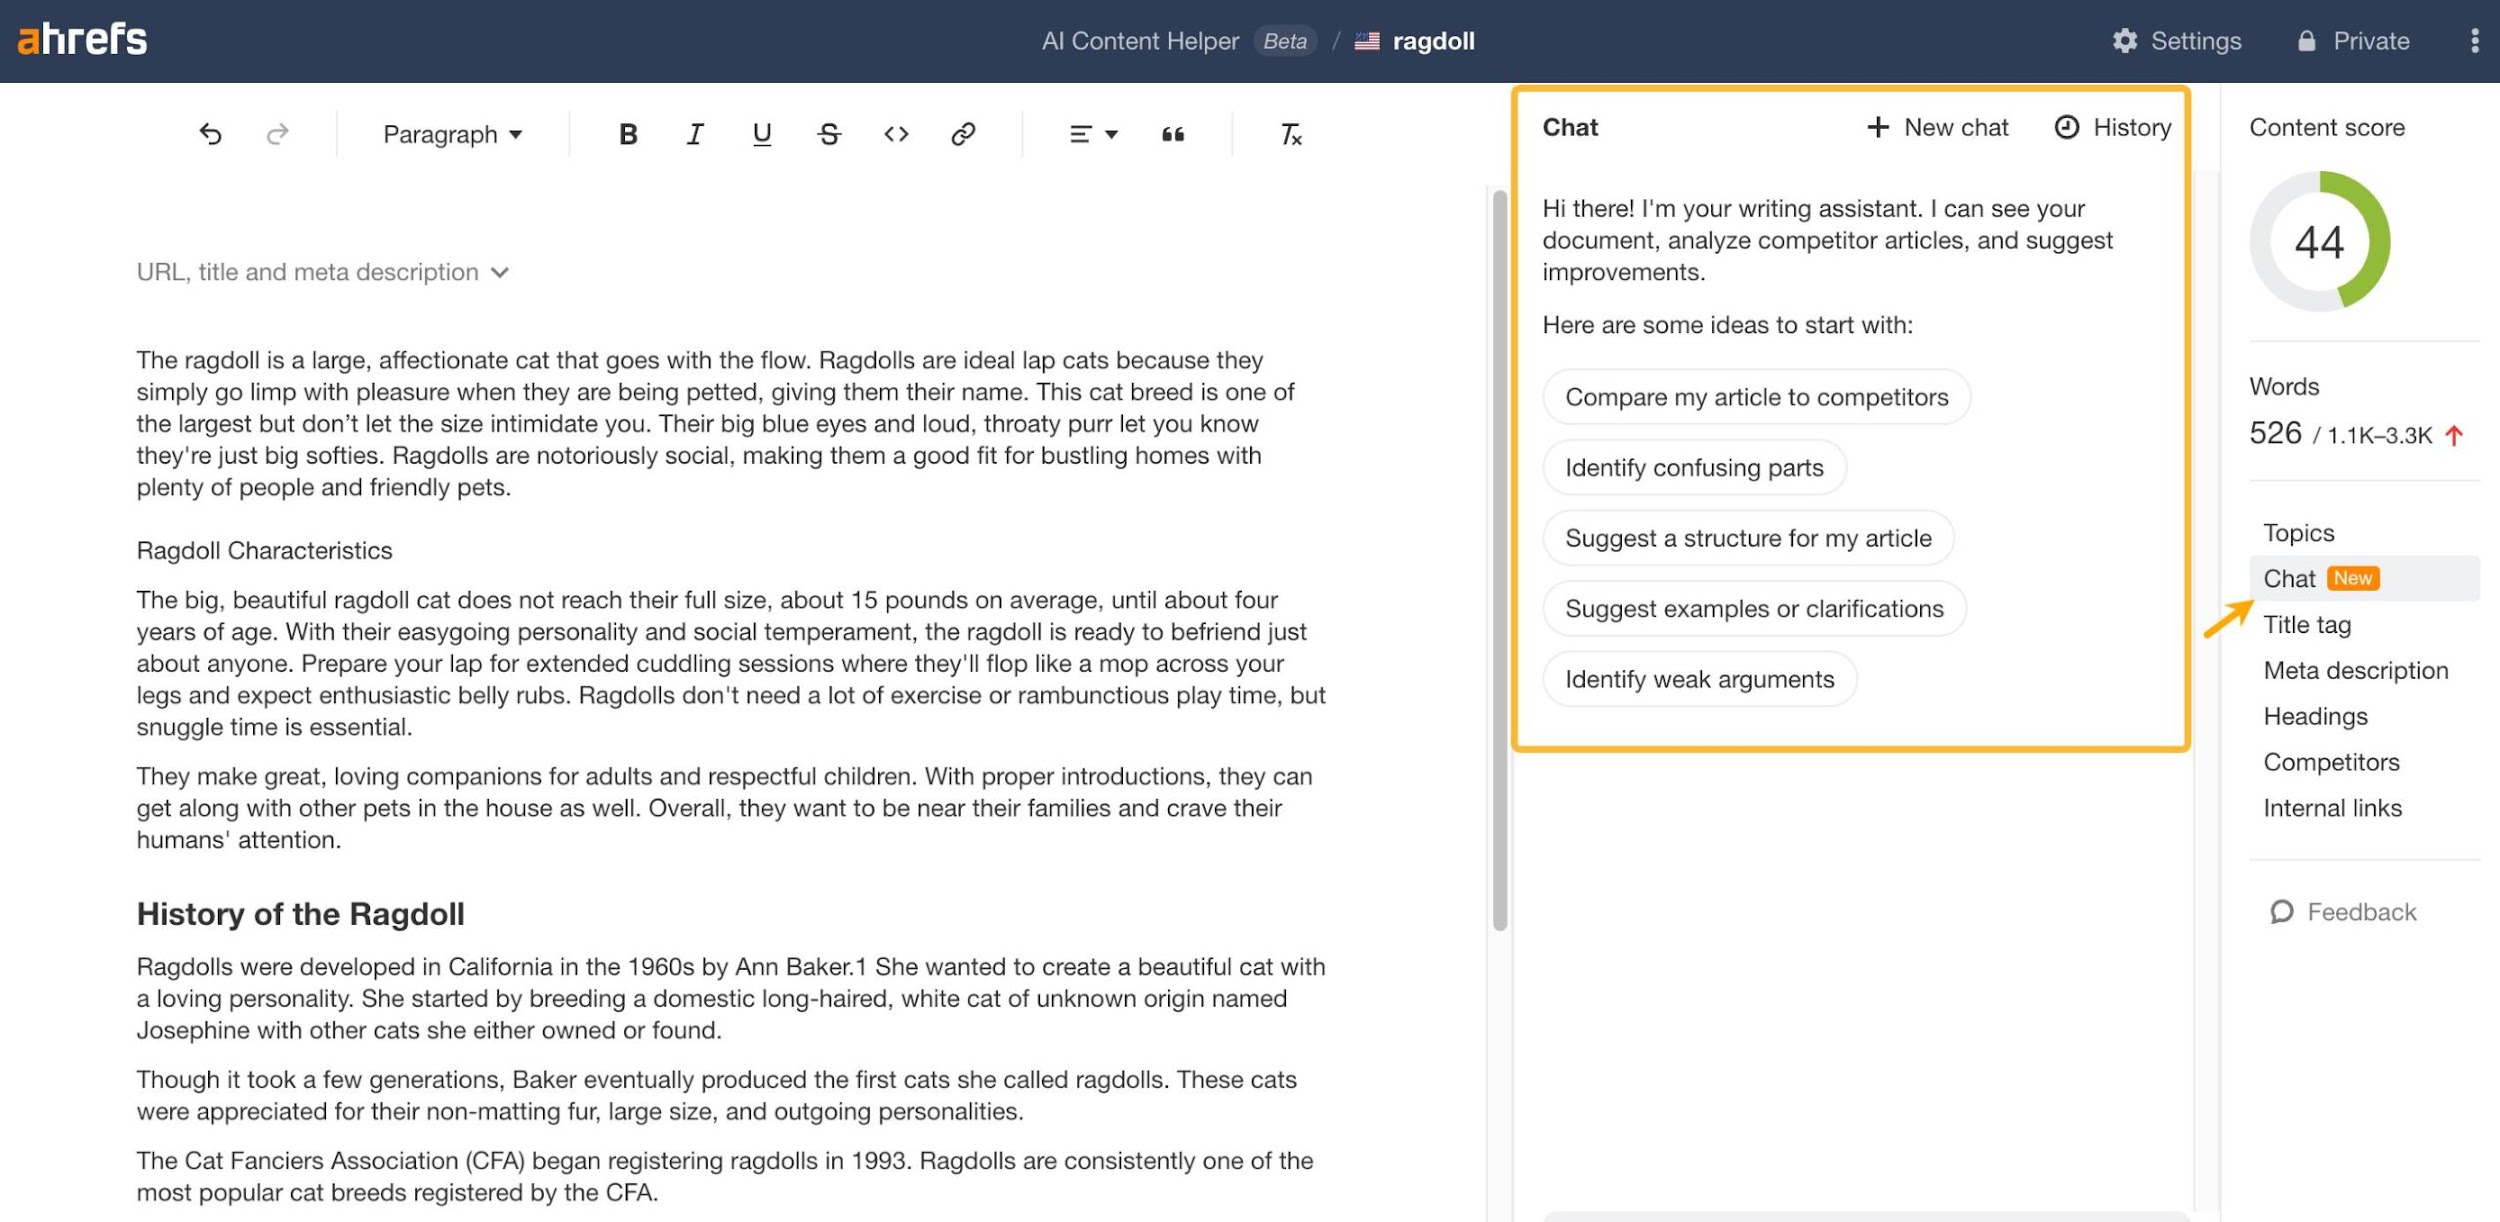Insert inline code formatting
The width and height of the screenshot is (2500, 1222).
tap(896, 134)
